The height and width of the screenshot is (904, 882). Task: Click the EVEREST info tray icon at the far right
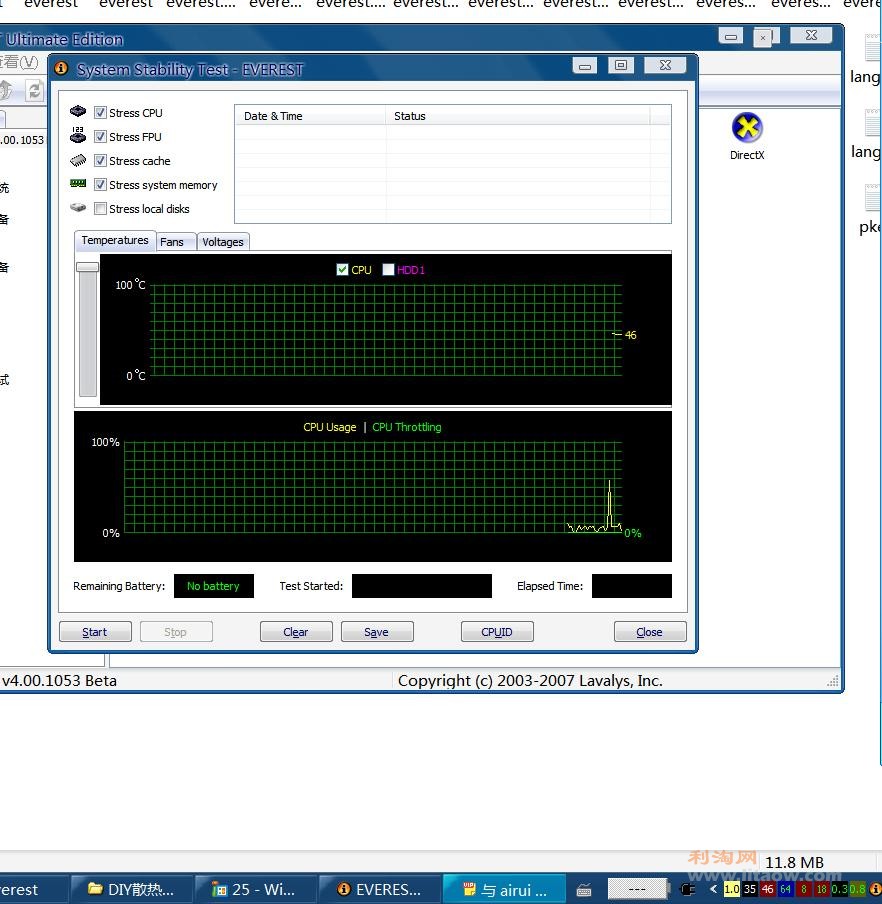(875, 889)
